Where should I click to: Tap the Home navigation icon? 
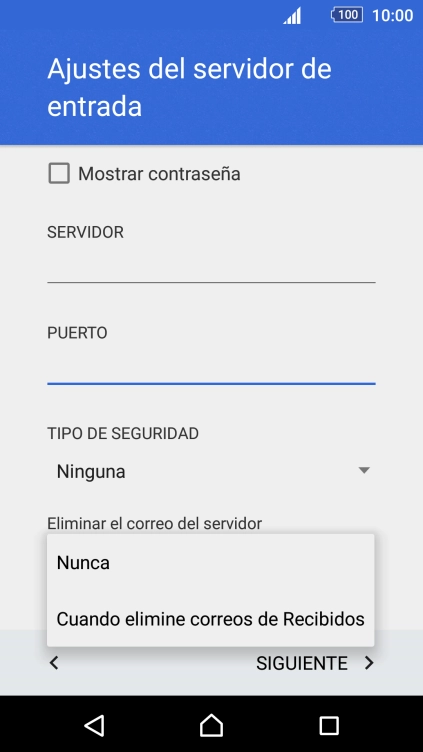(x=212, y=725)
